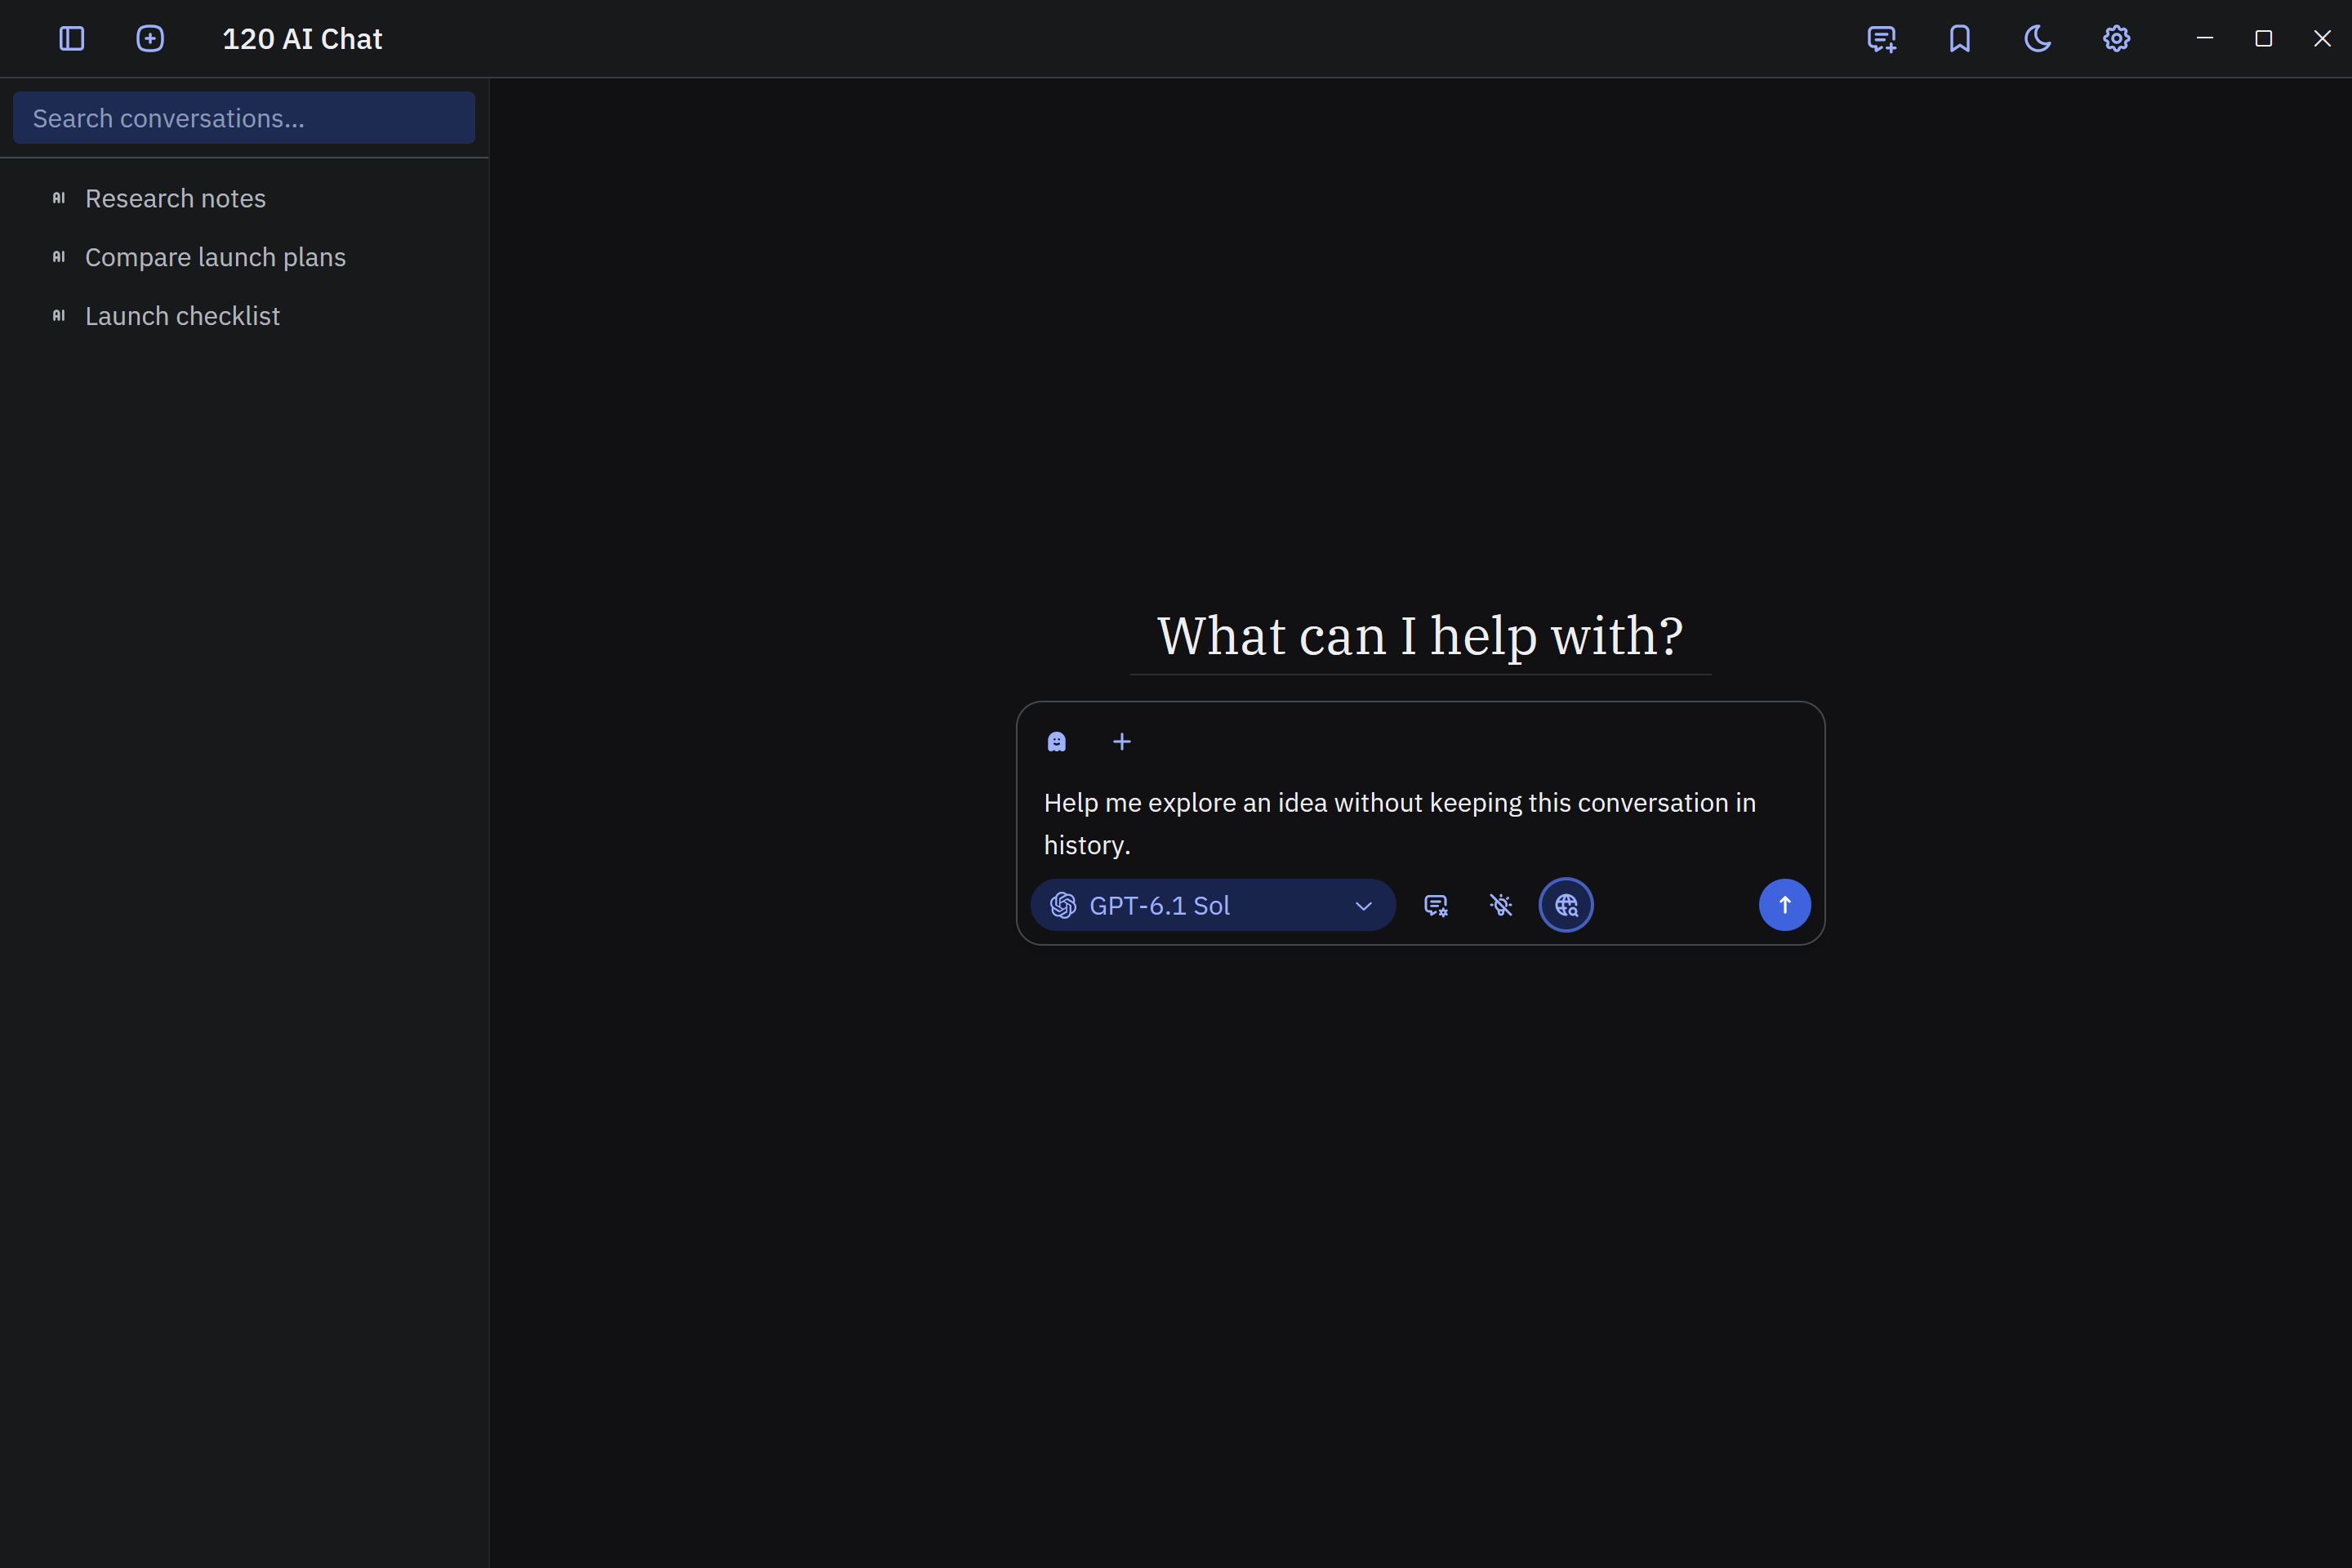Switch theme using the moon icon
Image resolution: width=2352 pixels, height=1568 pixels.
pos(2038,39)
